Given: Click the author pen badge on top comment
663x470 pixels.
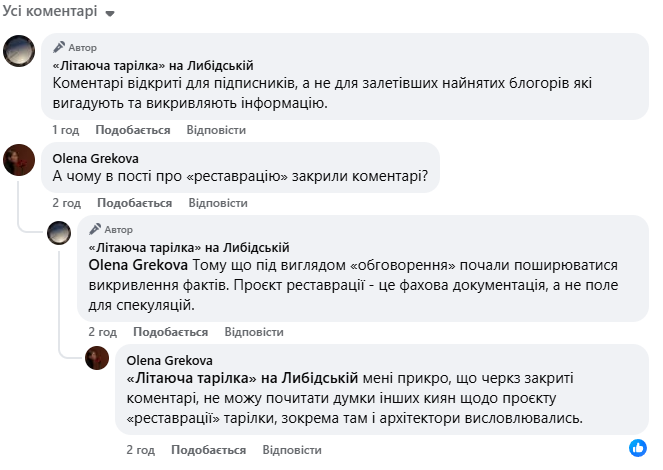Looking at the screenshot, I should pos(60,47).
